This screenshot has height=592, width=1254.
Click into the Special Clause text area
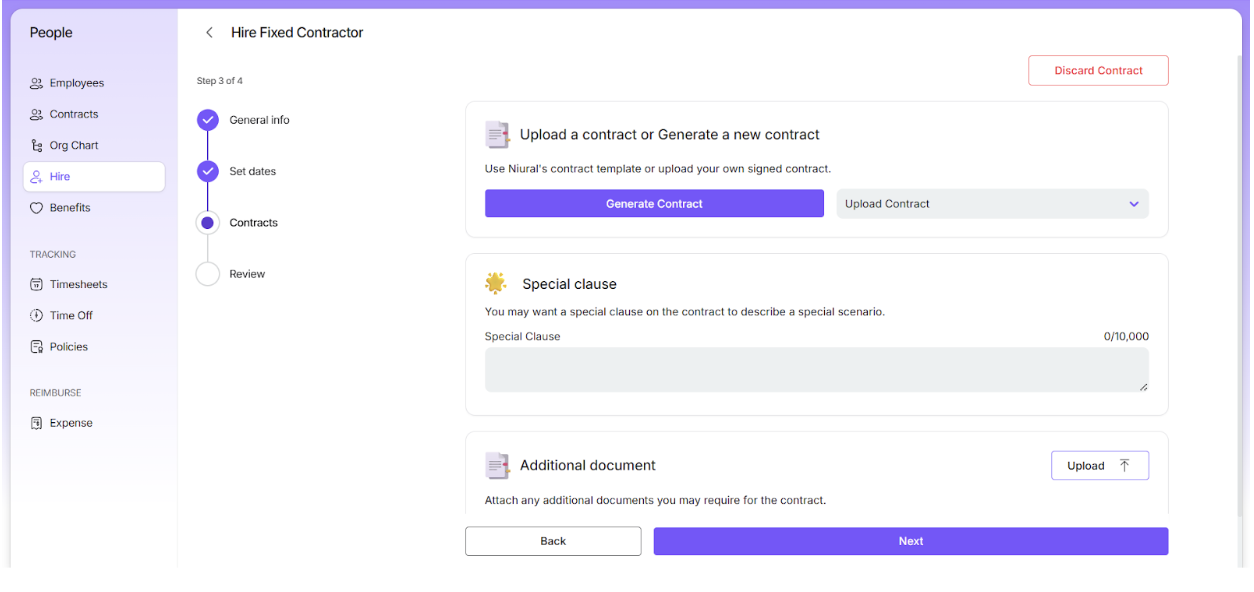(816, 370)
